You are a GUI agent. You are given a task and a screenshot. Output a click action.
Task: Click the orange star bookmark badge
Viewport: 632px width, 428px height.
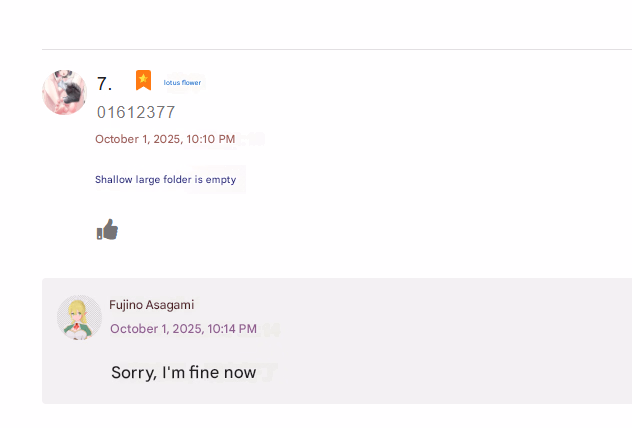coord(144,81)
